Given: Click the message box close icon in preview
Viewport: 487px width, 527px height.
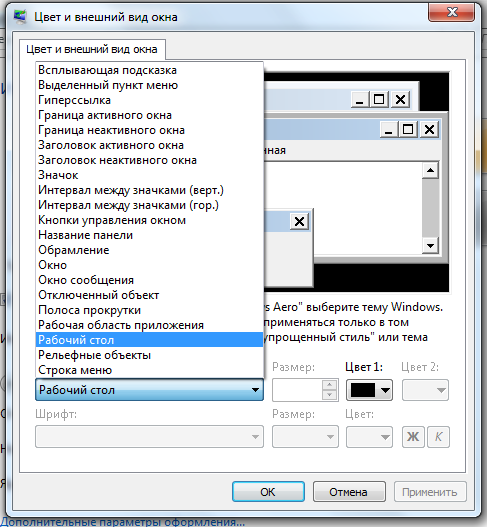Looking at the screenshot, I should pos(299,221).
